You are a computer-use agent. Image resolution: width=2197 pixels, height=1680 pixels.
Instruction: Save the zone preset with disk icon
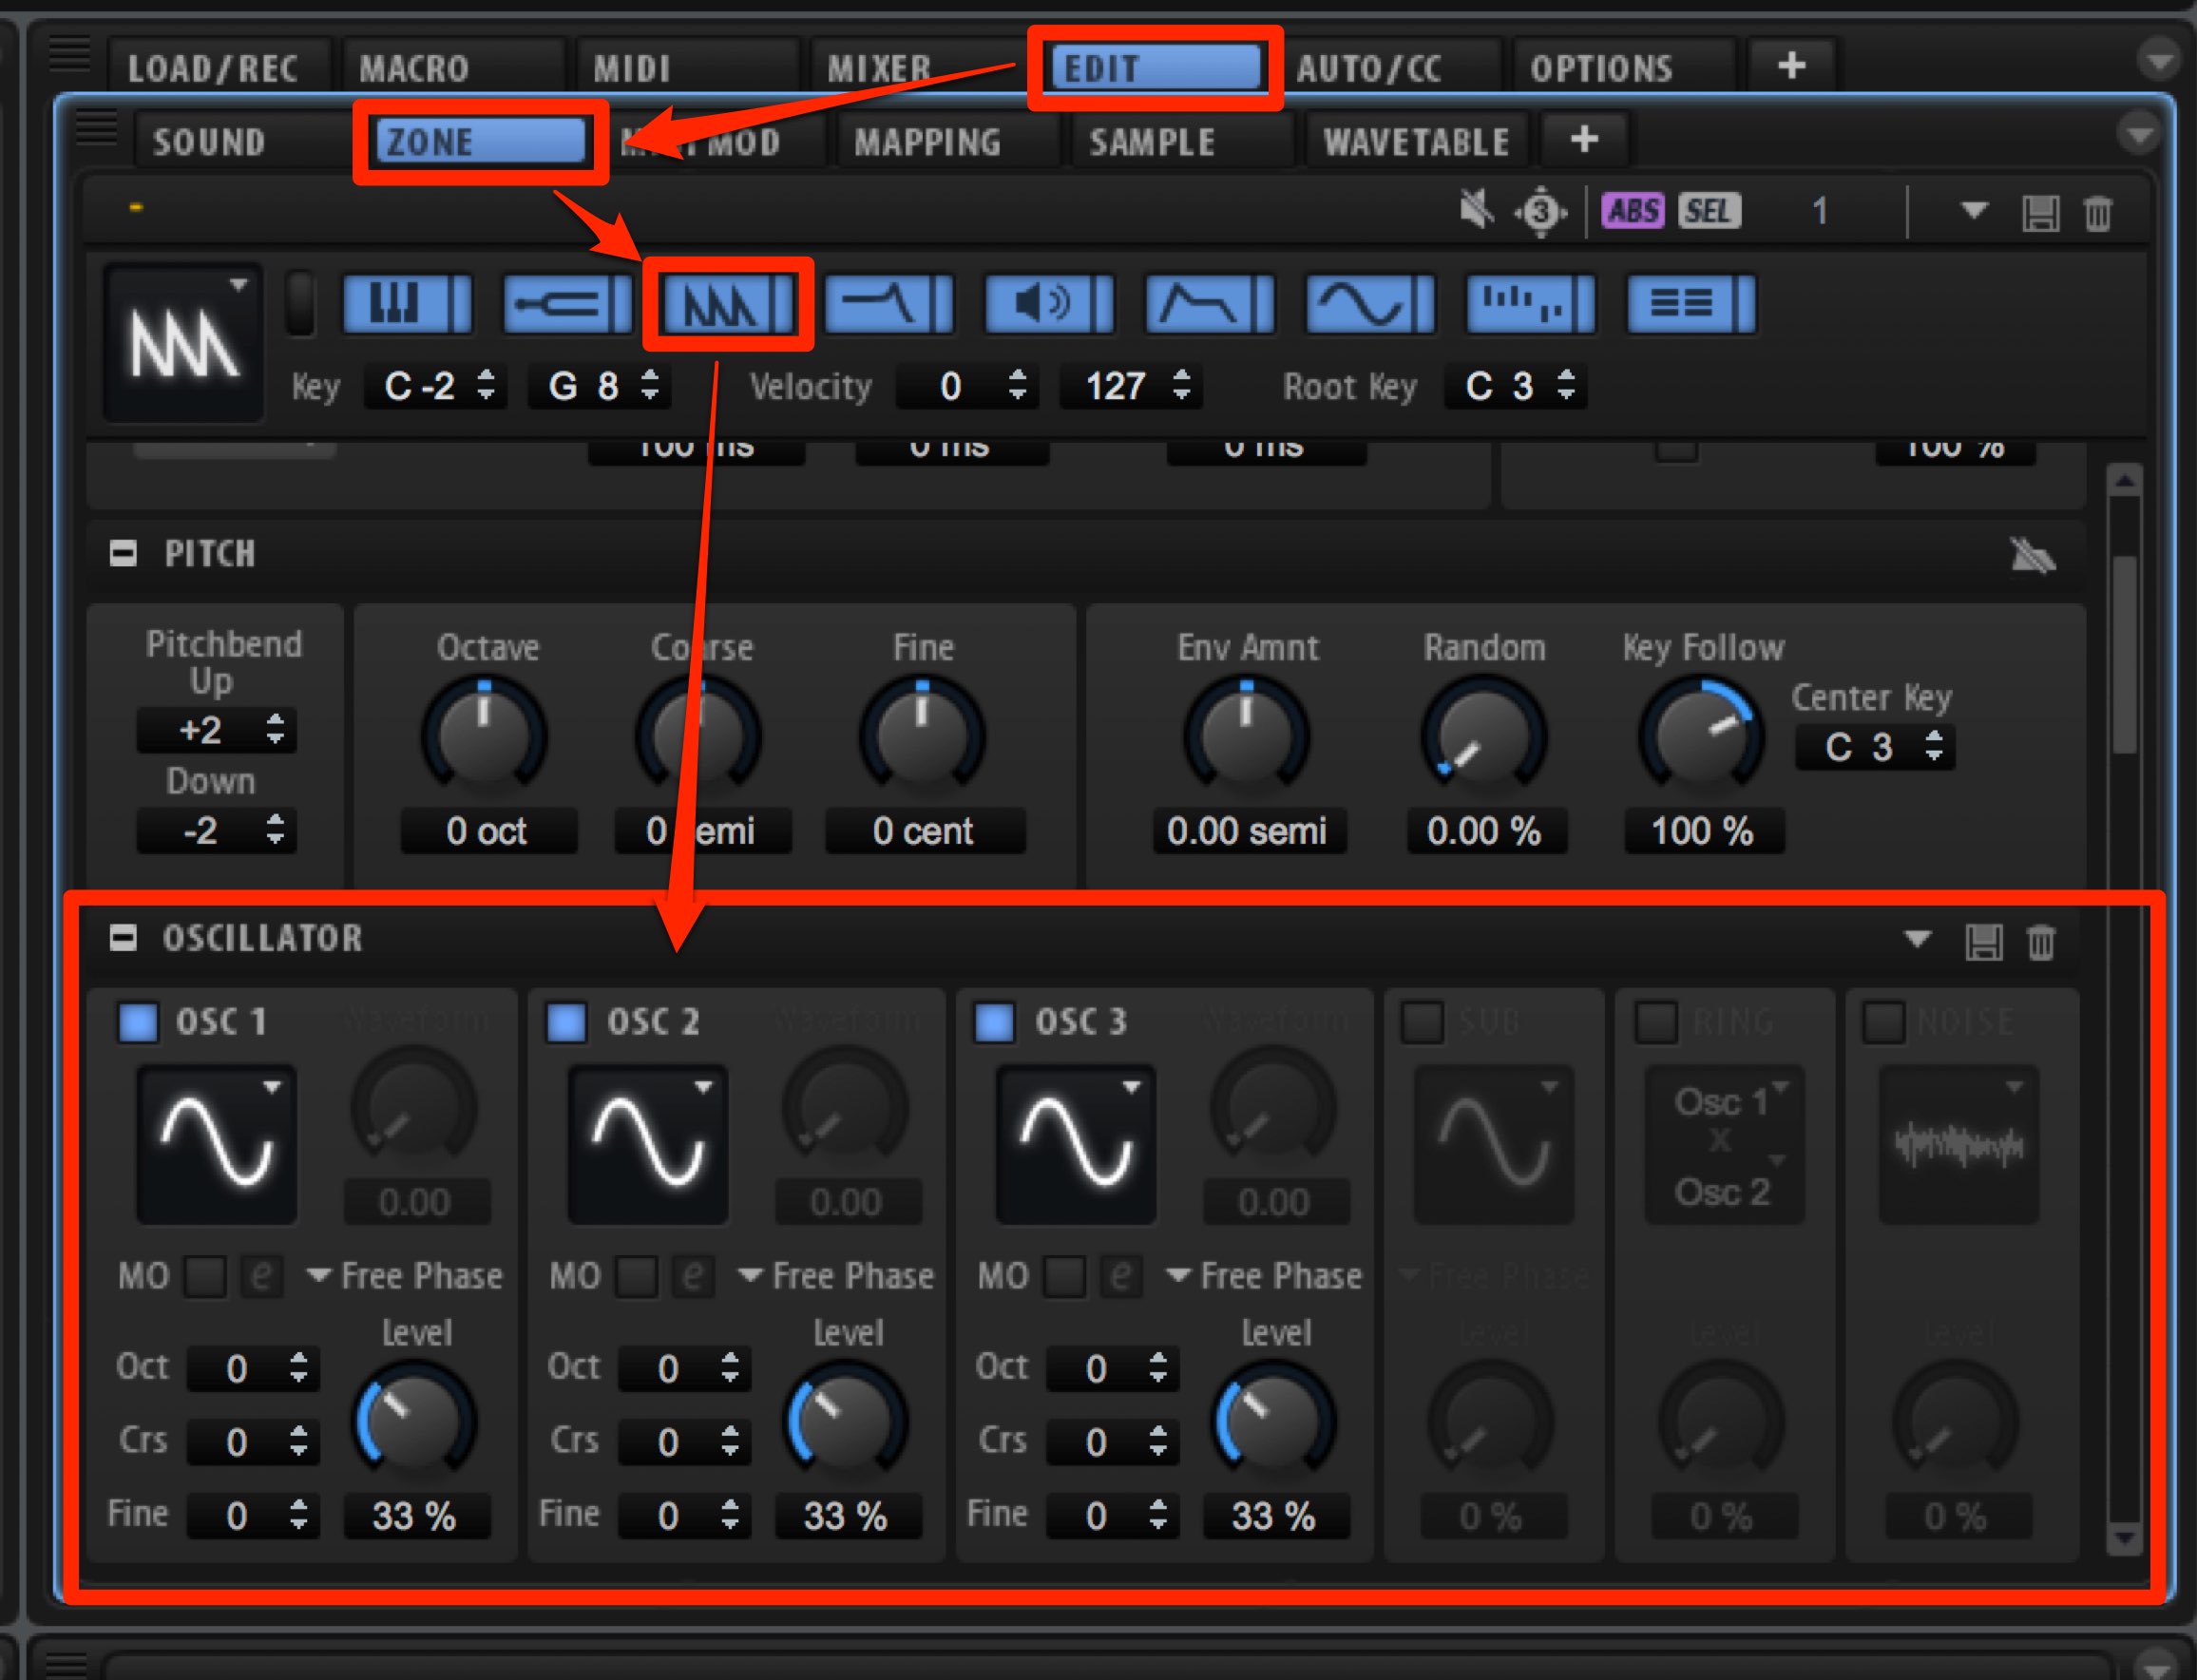point(2040,213)
